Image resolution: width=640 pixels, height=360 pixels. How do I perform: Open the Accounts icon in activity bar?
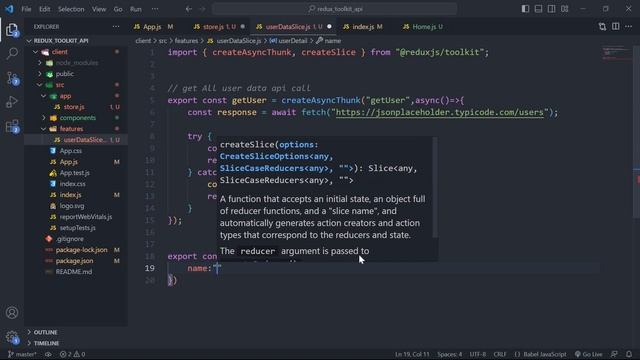[x=12, y=313]
